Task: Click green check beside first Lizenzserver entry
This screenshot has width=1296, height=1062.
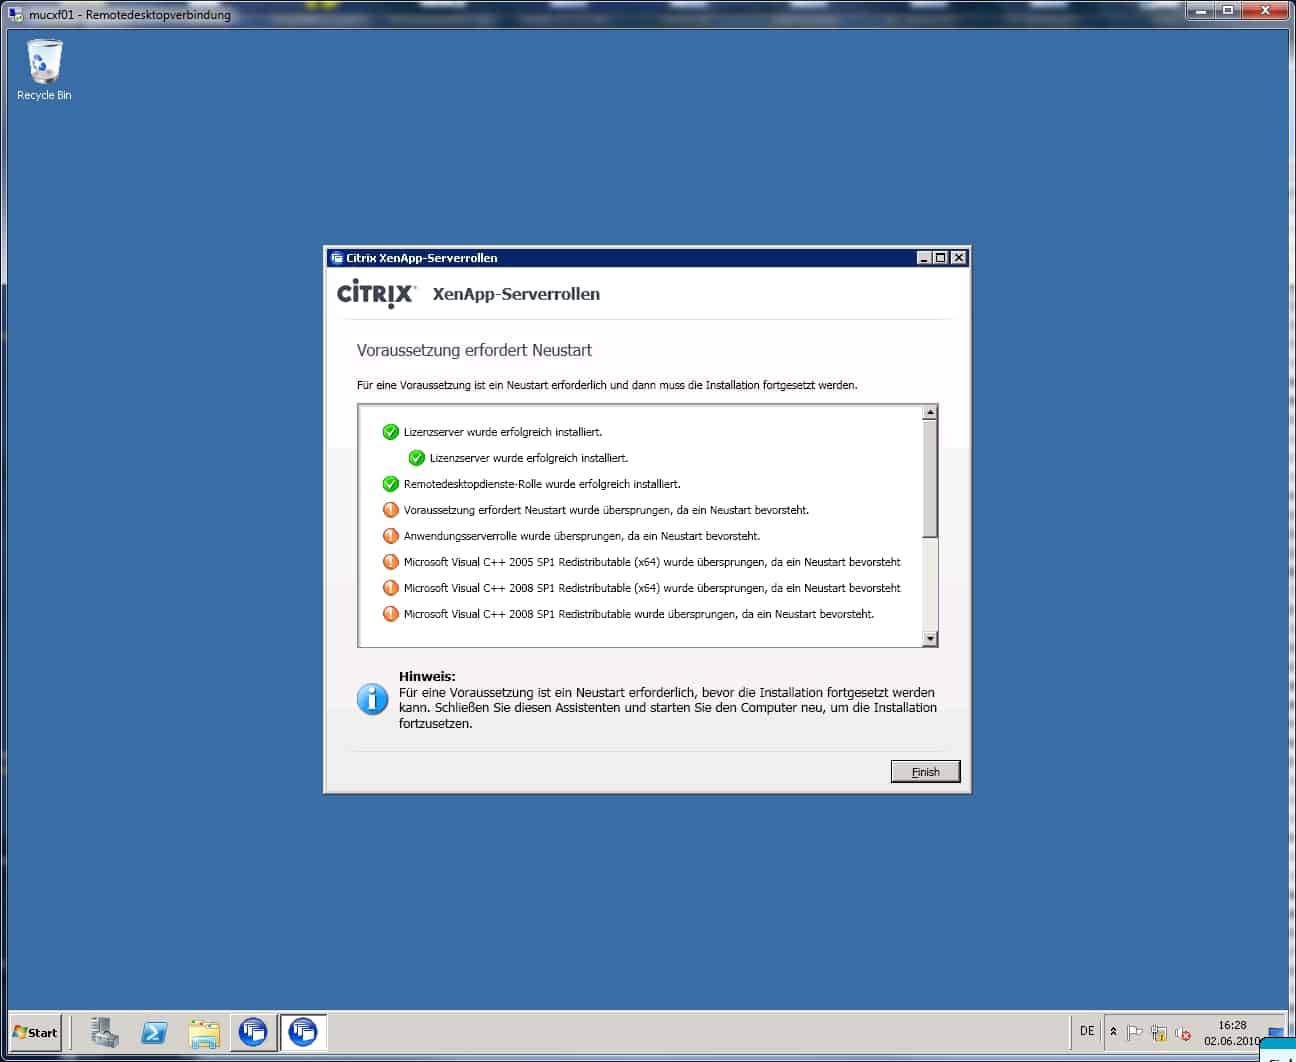Action: point(391,432)
